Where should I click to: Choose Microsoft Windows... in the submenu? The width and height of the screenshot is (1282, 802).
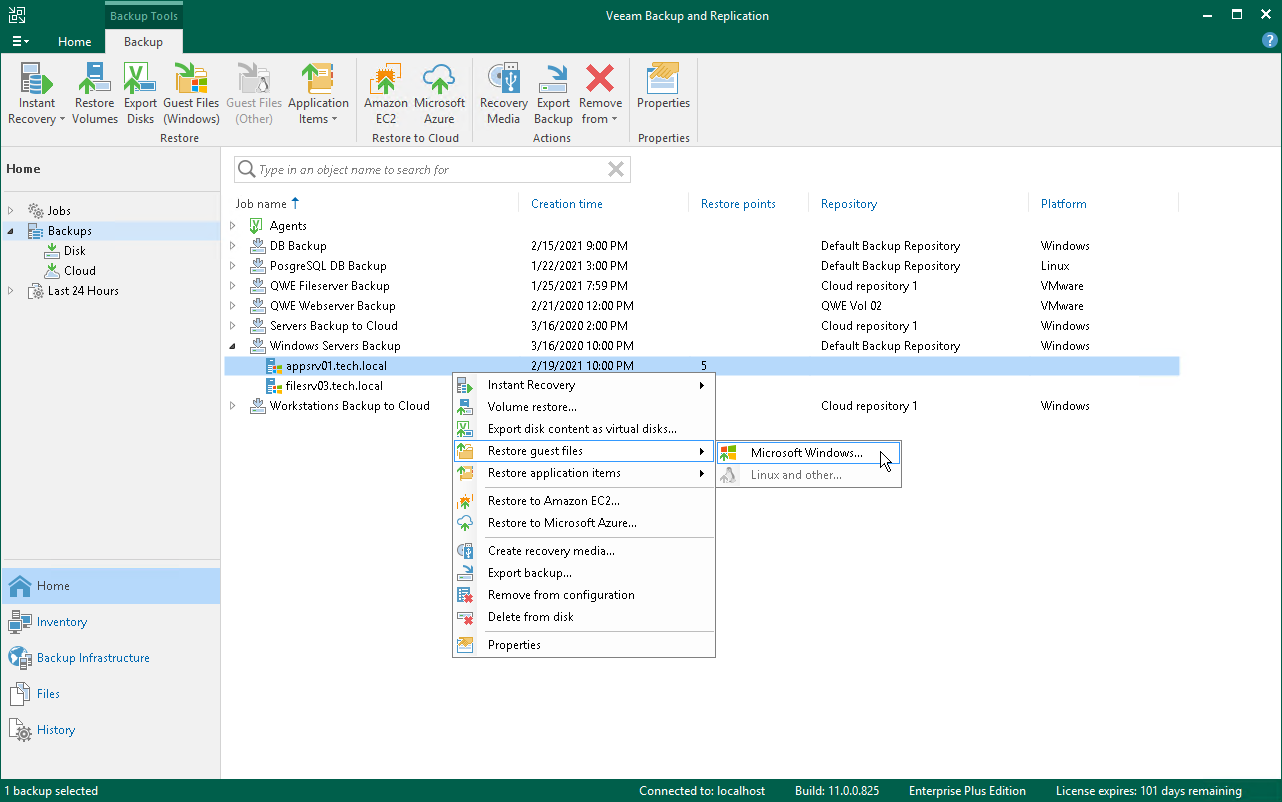[x=806, y=453]
